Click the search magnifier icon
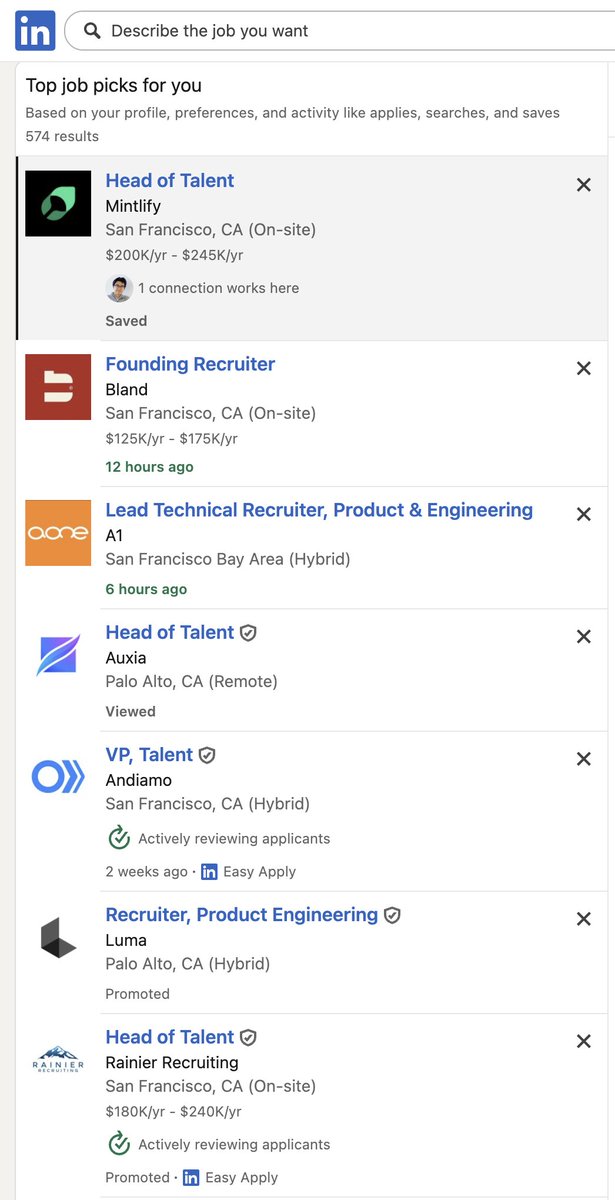 [93, 31]
